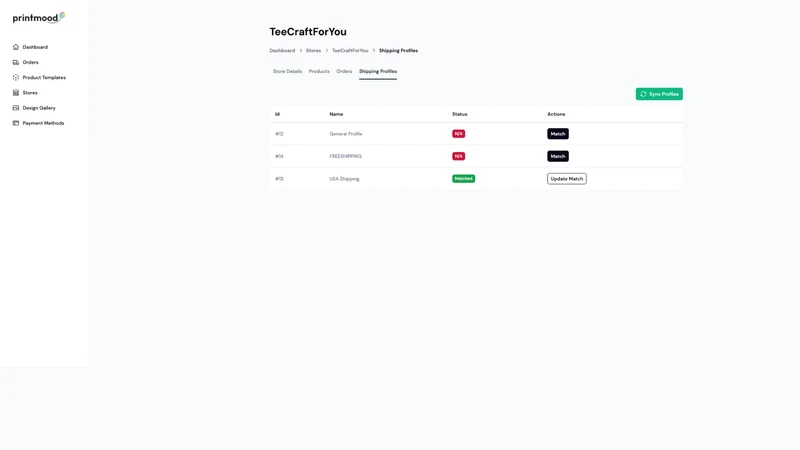Open Design Gallery from the sidebar

coord(39,108)
